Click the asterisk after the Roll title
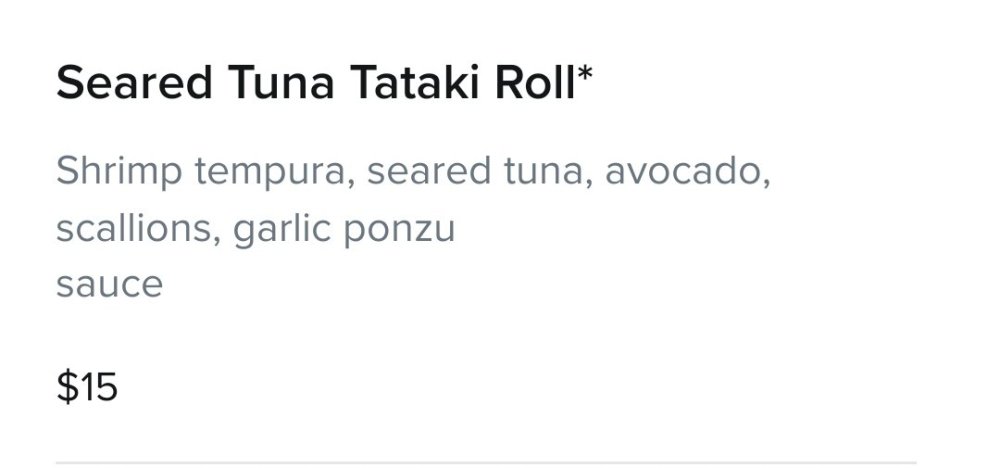The width and height of the screenshot is (1000, 468). click(x=585, y=75)
